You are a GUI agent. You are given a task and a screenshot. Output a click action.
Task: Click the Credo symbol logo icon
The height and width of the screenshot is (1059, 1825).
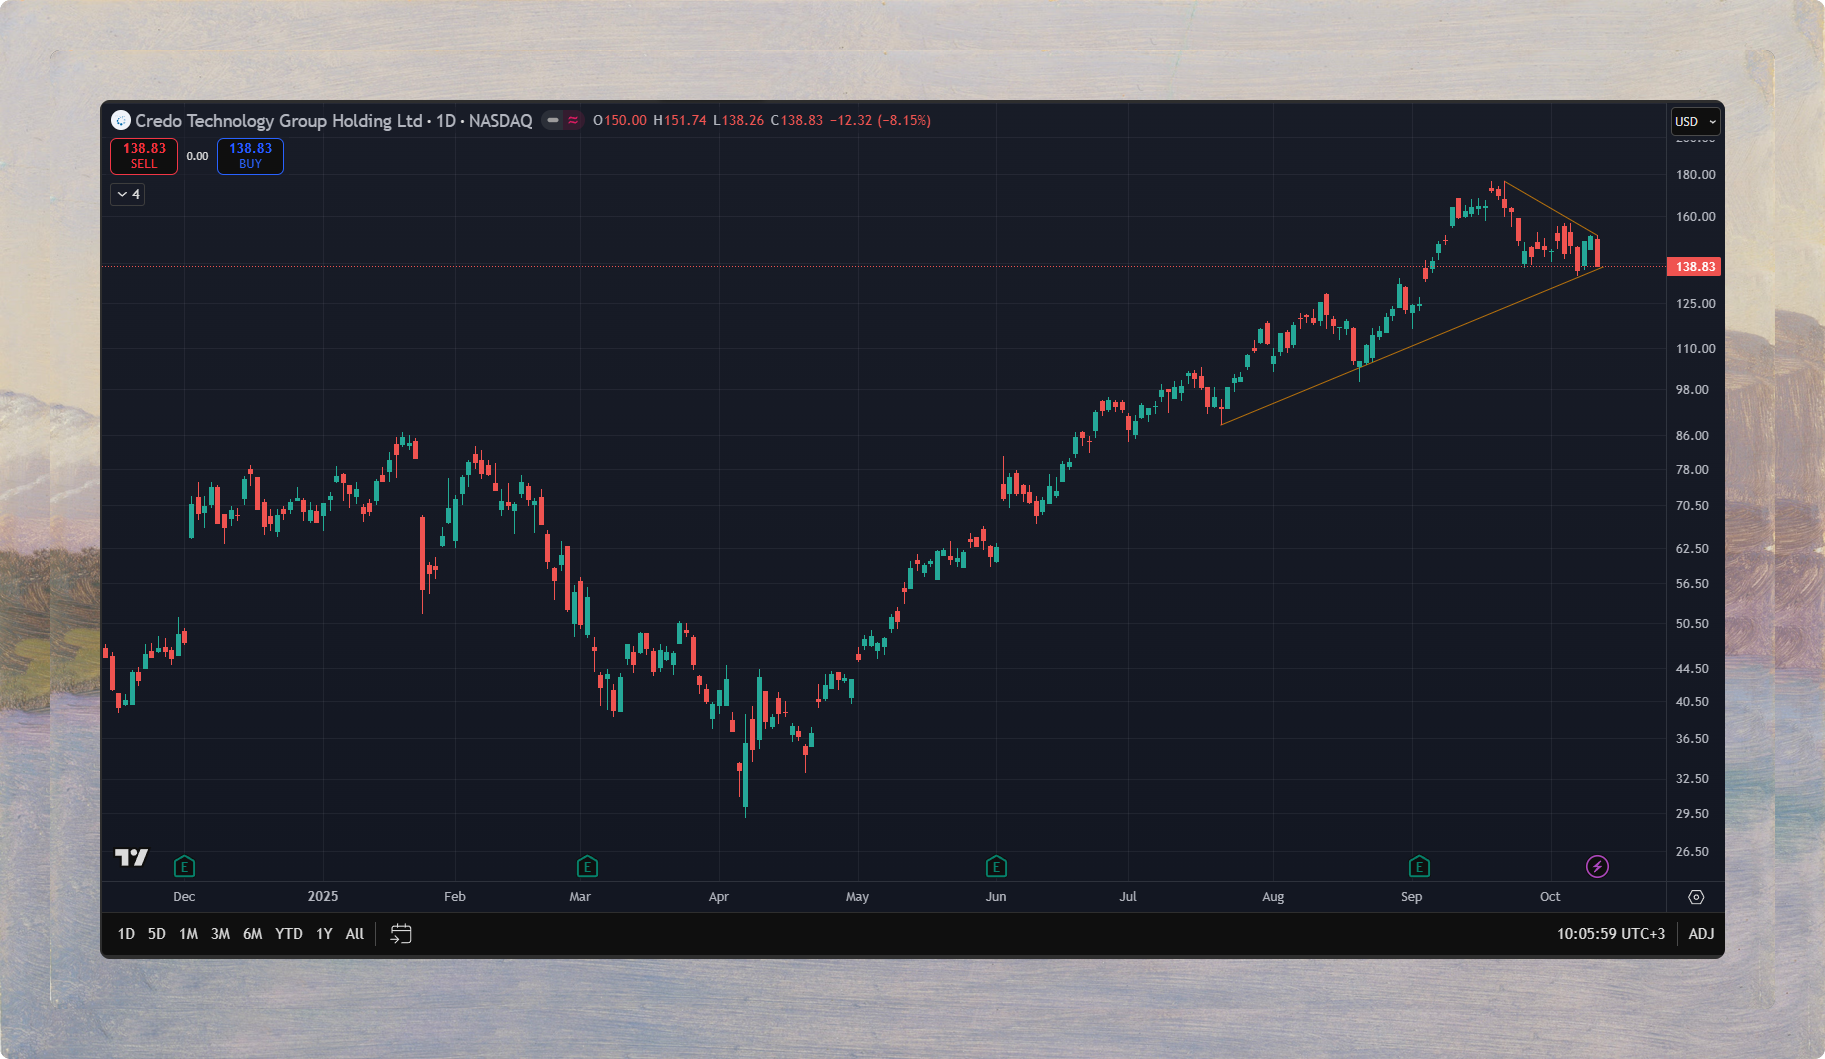click(x=121, y=120)
